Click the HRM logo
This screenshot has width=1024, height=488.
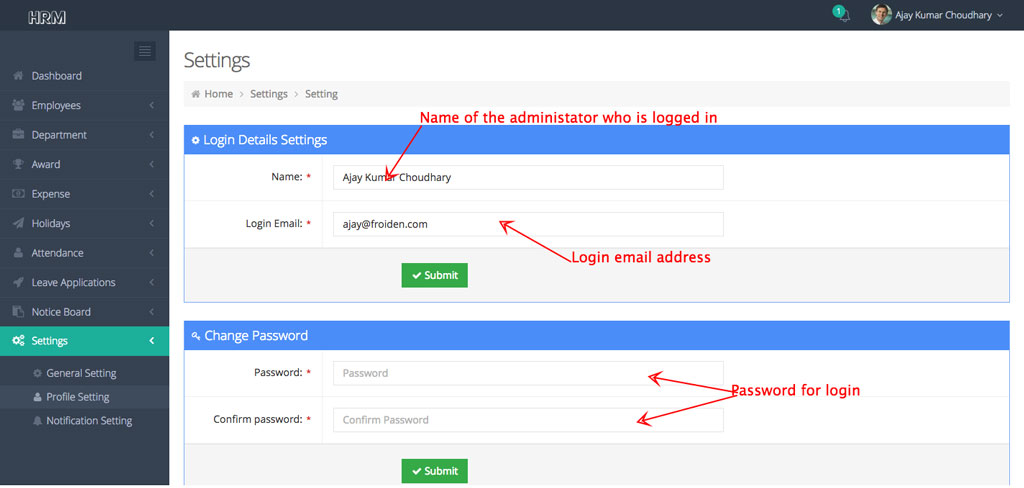coord(47,17)
